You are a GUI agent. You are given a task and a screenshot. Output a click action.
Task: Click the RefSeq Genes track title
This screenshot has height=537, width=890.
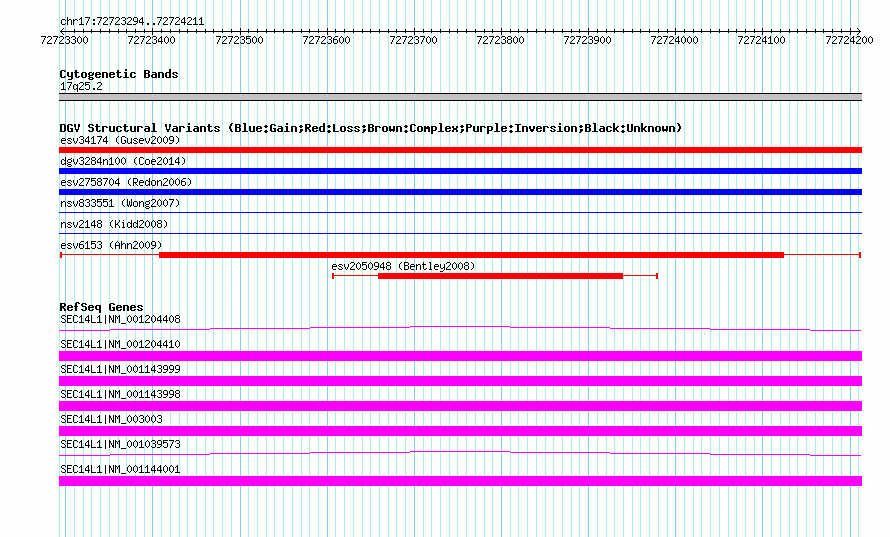(x=101, y=307)
